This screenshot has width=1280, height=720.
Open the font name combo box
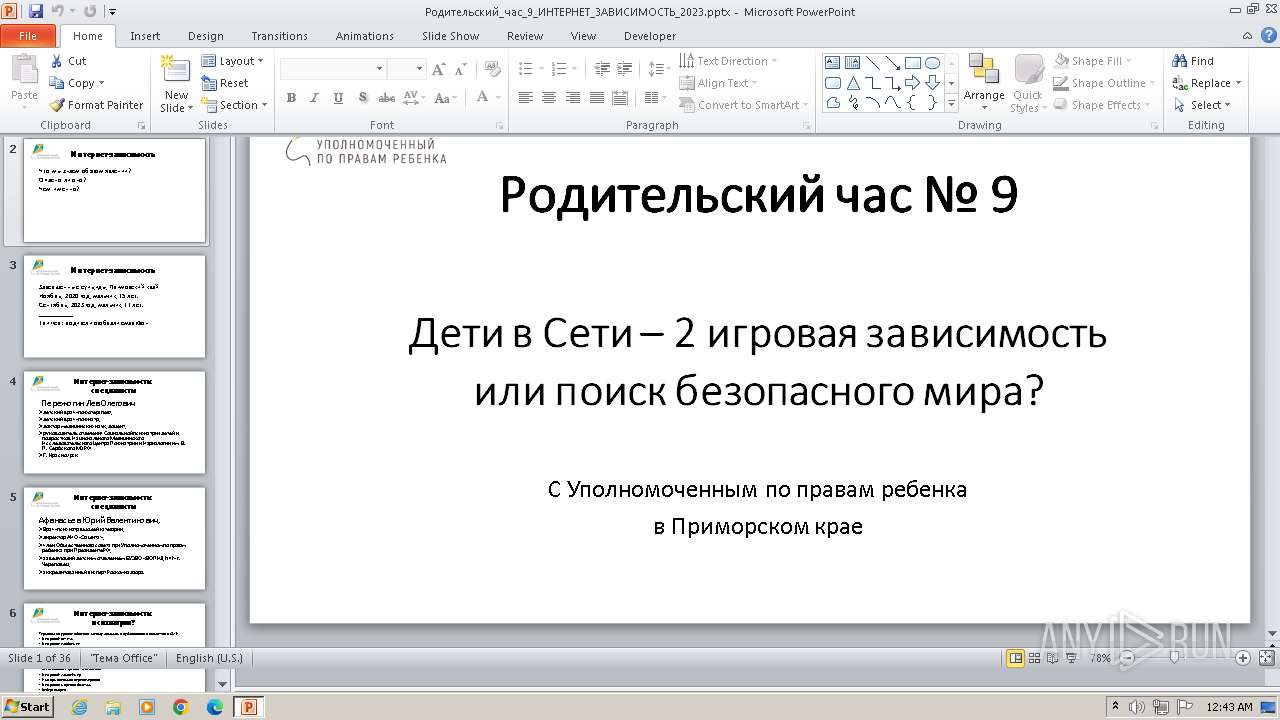pos(333,69)
